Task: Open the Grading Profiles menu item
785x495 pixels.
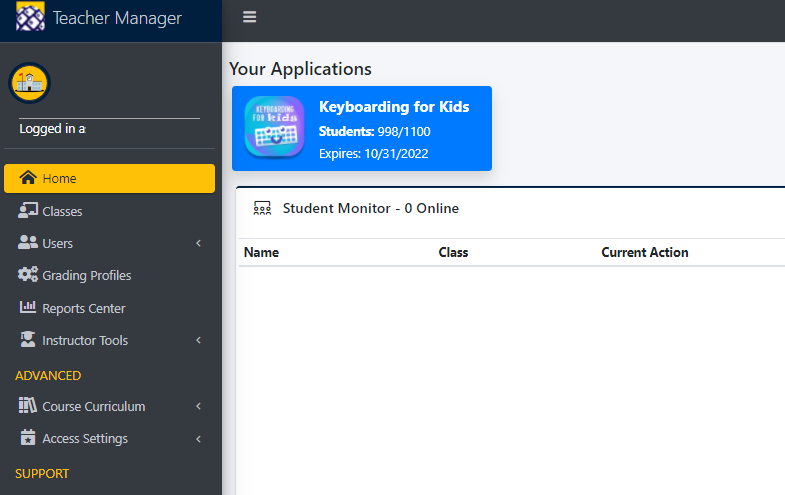Action: (109, 275)
